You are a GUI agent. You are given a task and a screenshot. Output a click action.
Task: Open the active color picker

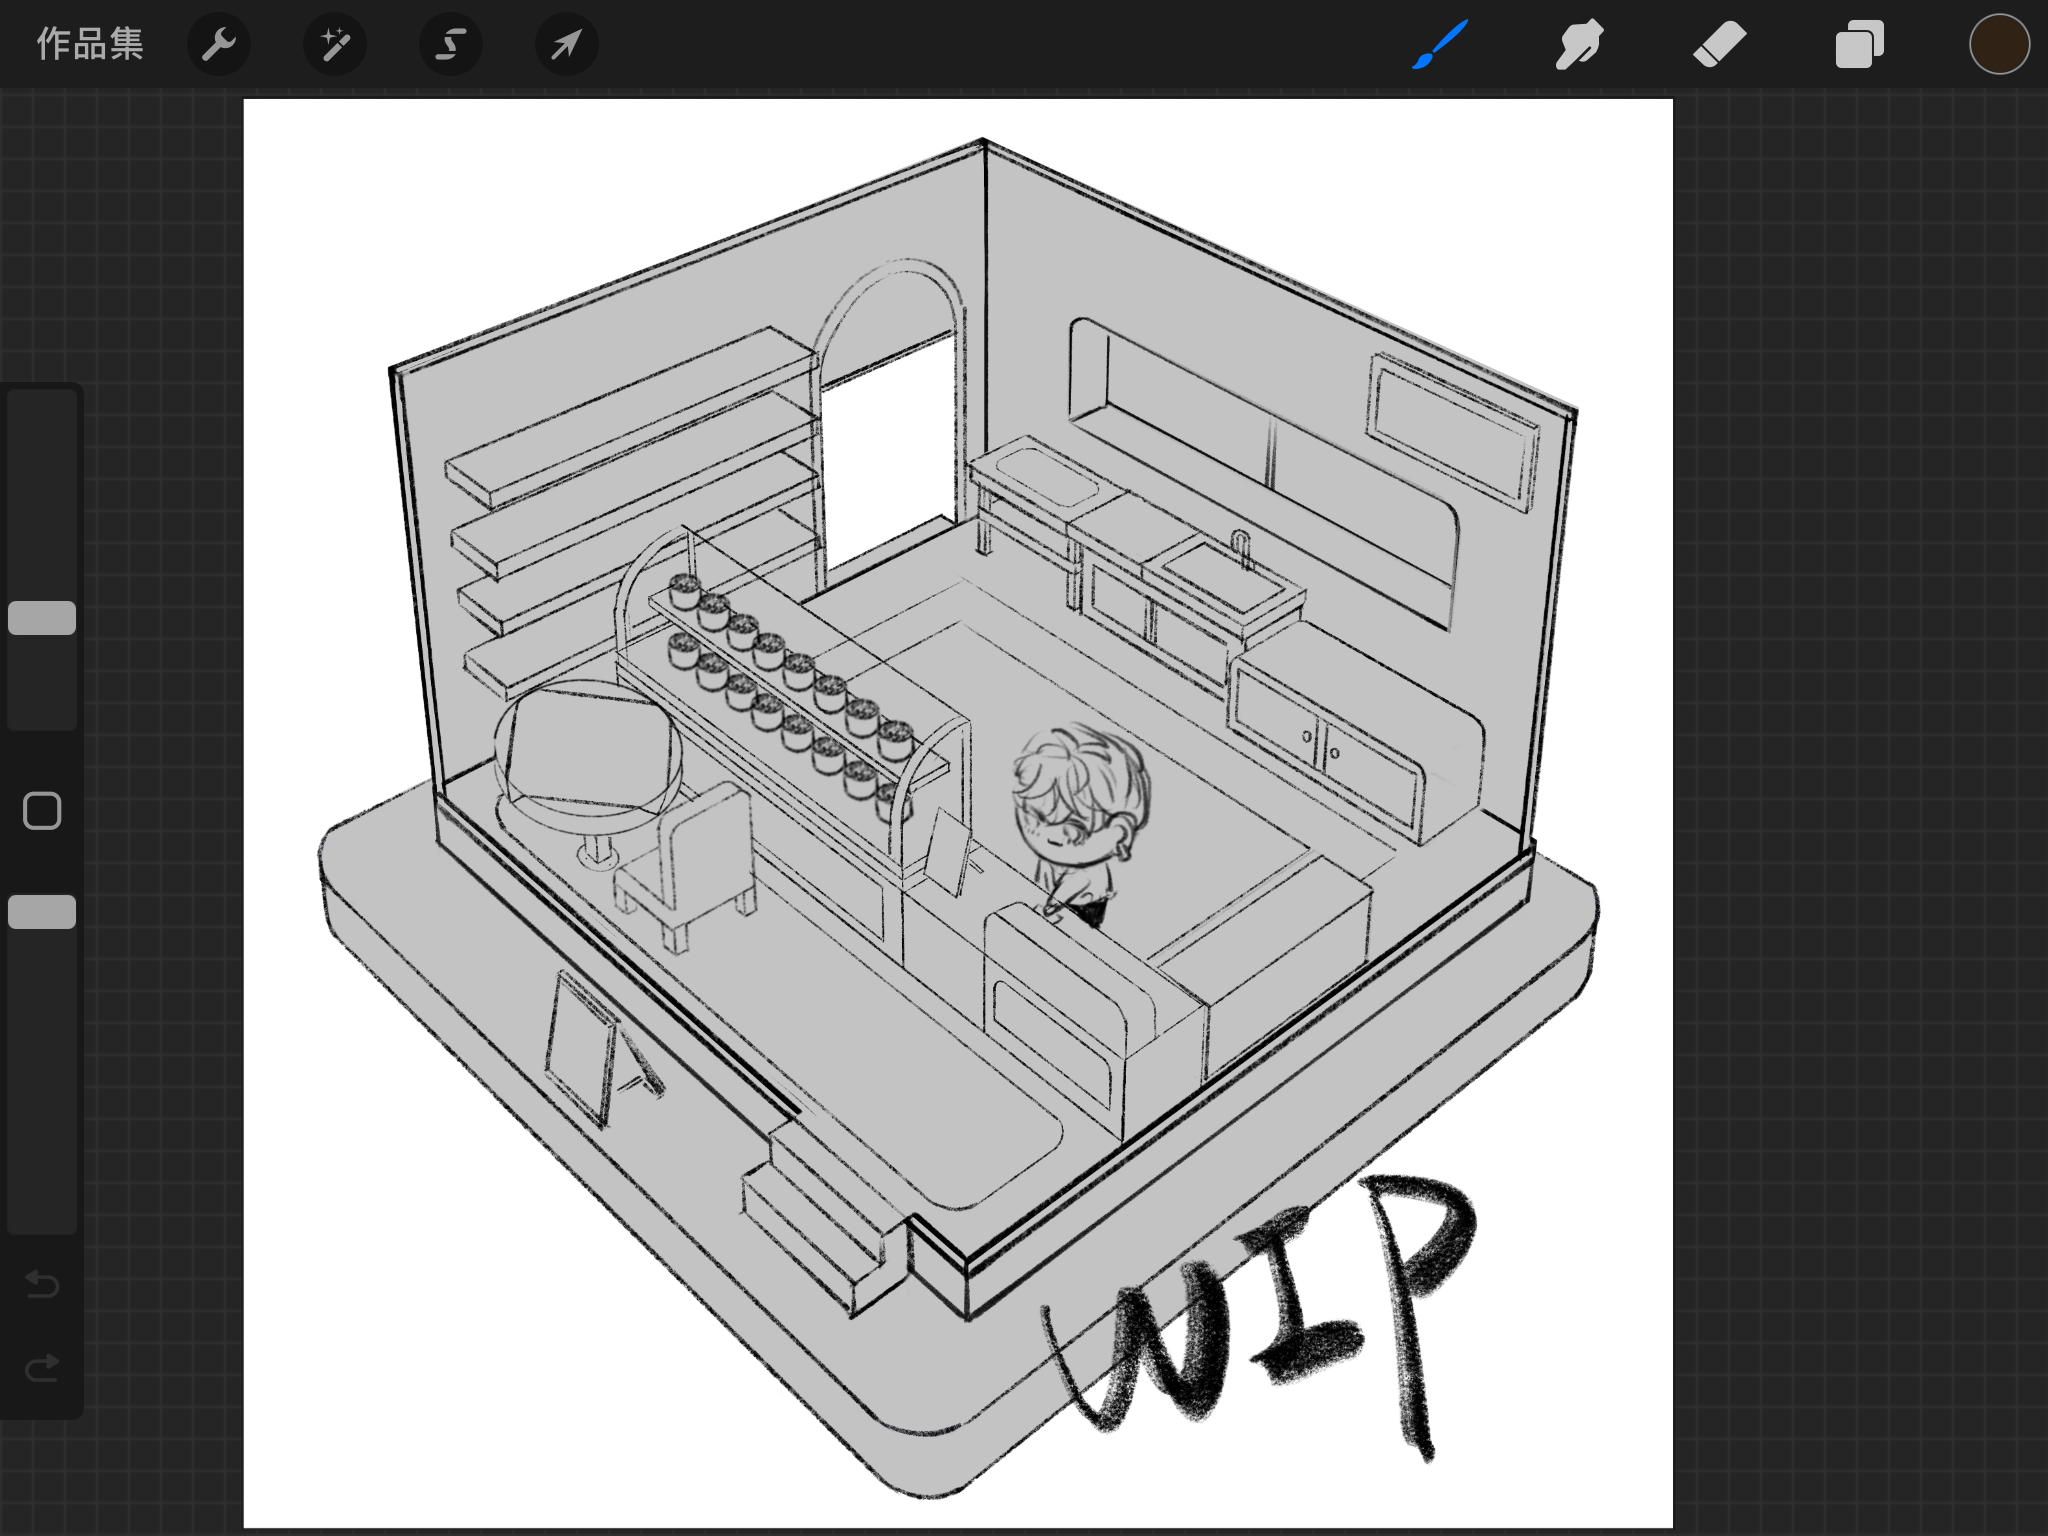click(x=1999, y=44)
